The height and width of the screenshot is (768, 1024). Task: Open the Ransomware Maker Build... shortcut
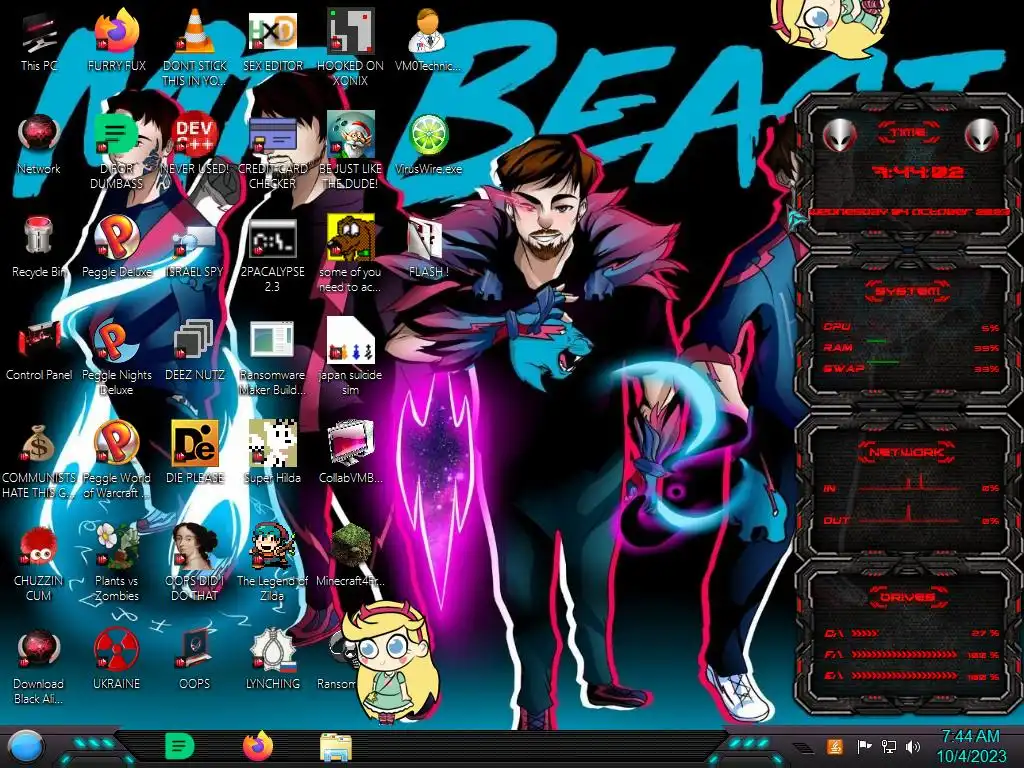[272, 357]
